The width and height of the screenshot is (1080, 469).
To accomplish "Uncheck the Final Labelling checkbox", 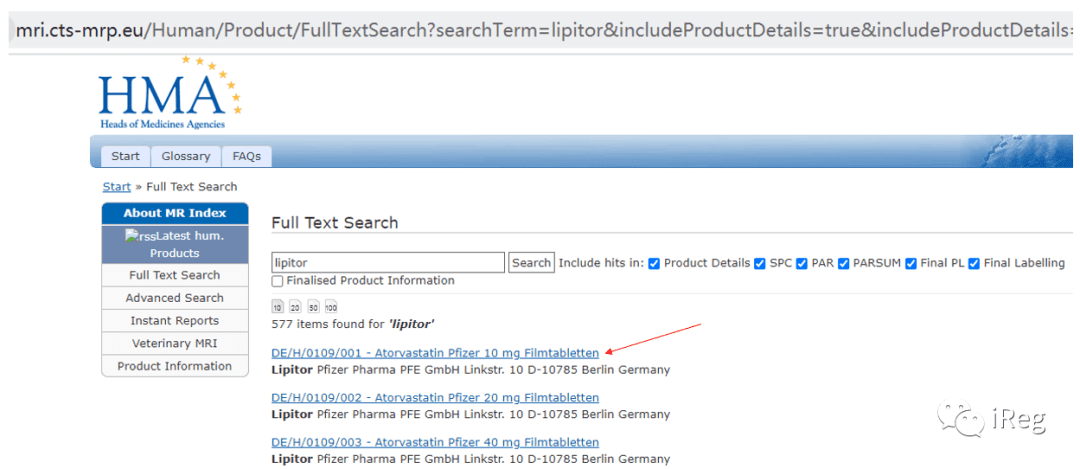I will point(974,263).
